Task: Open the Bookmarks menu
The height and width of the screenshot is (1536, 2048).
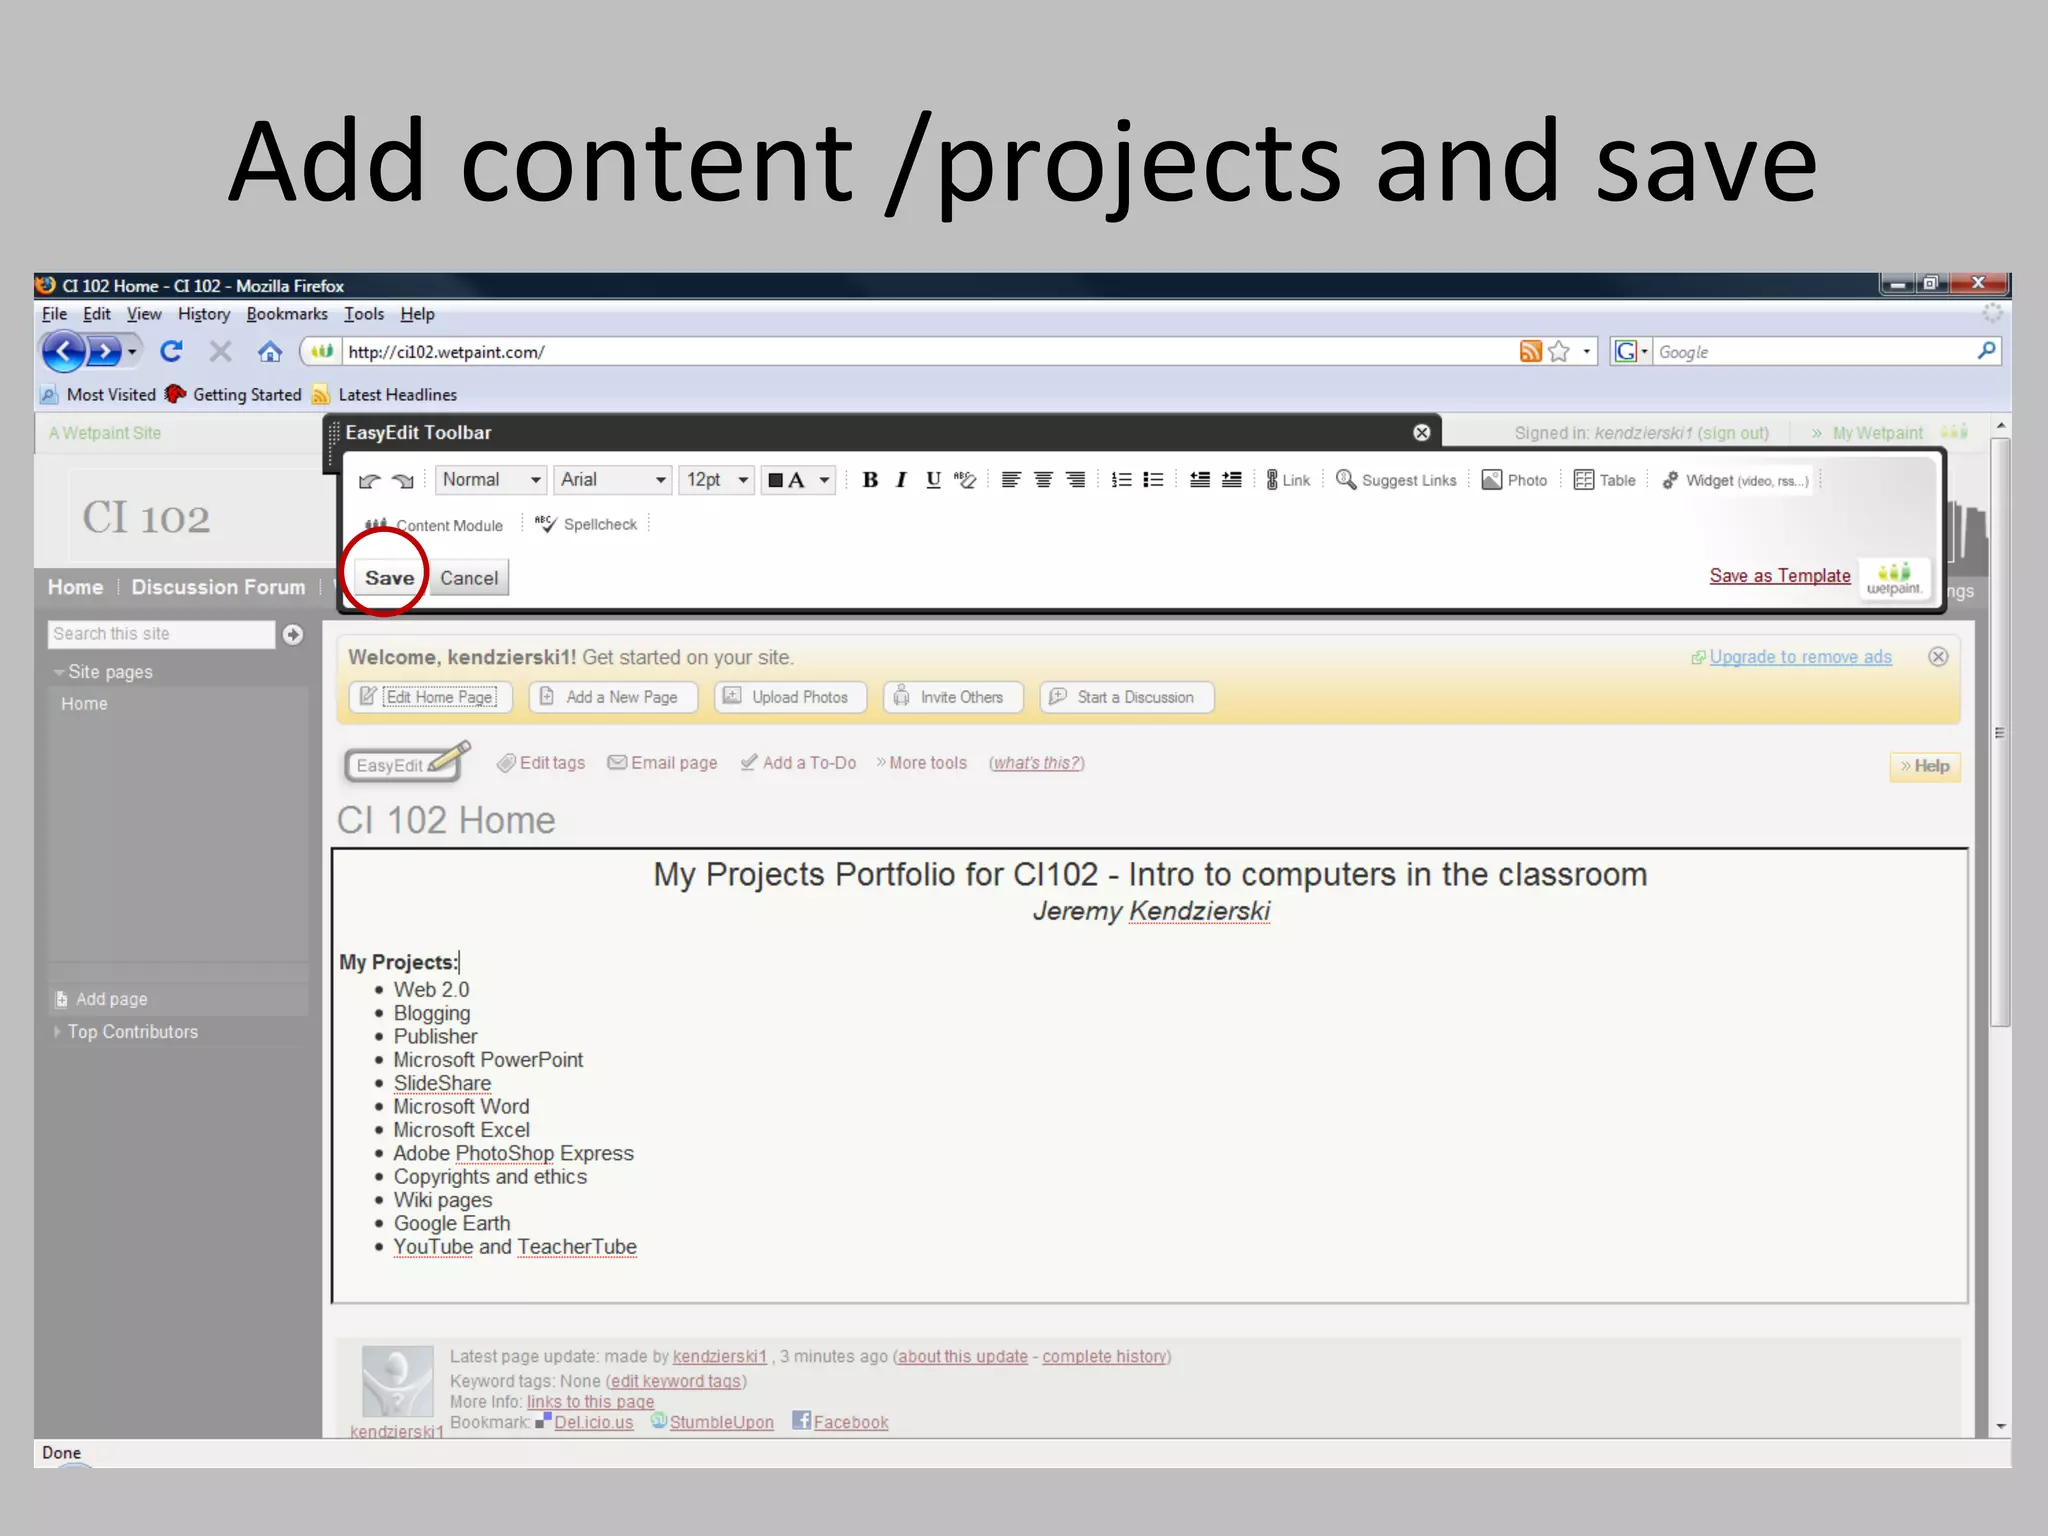Action: [x=287, y=314]
